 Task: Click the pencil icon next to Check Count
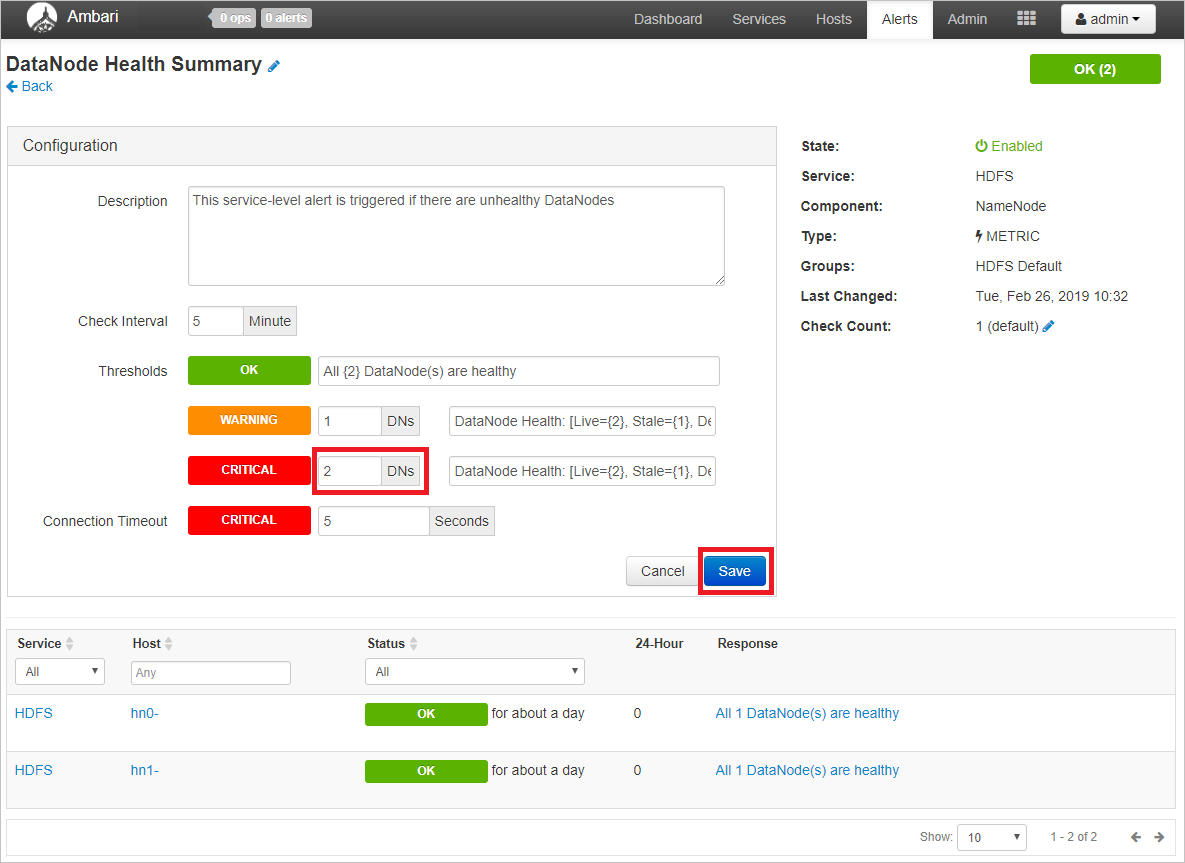[x=1048, y=326]
